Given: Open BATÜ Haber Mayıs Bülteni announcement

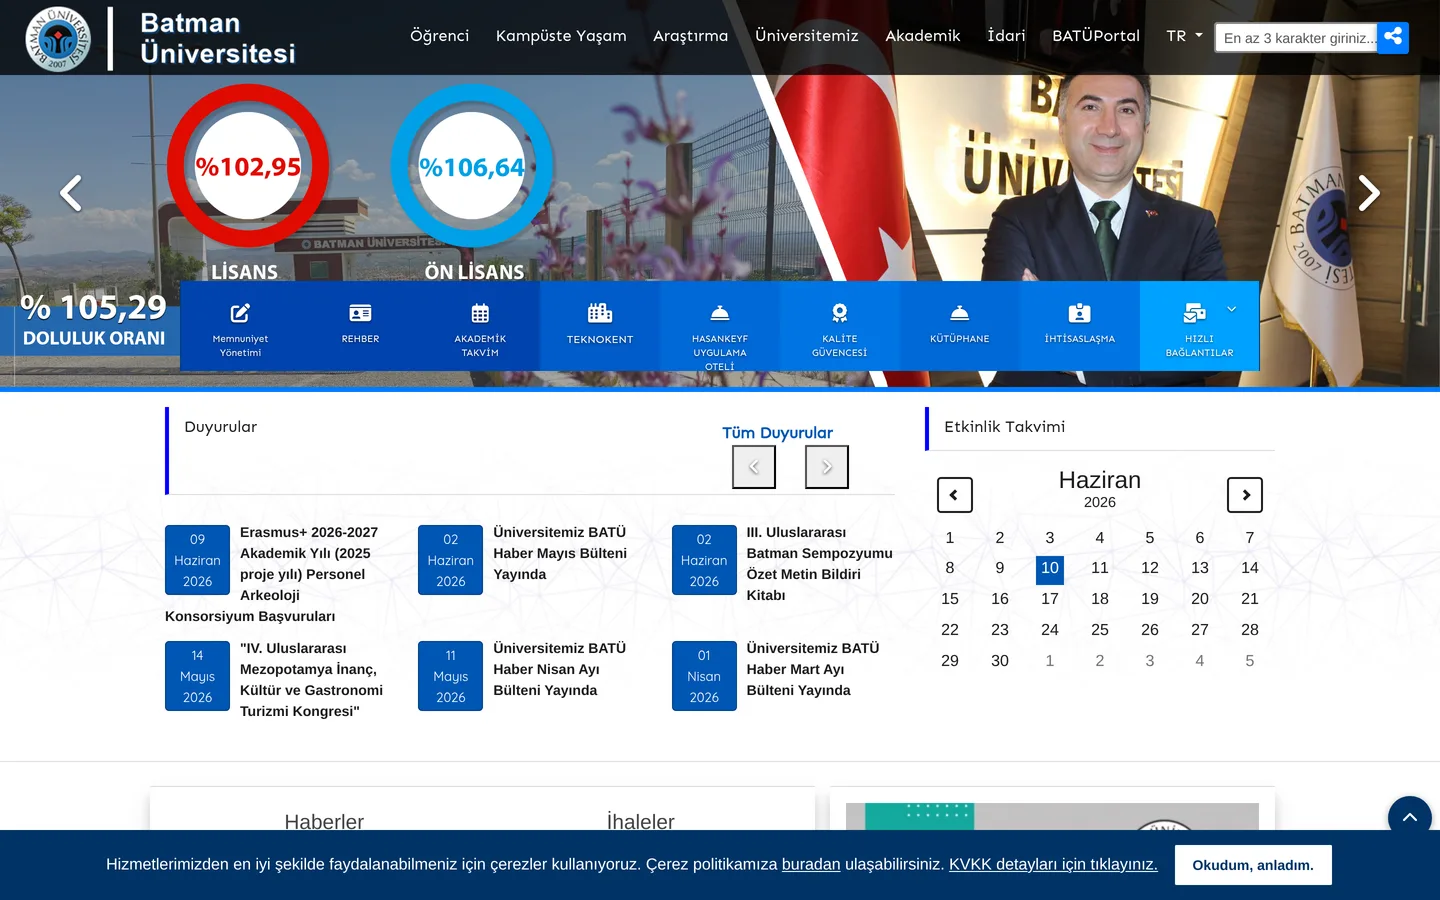Looking at the screenshot, I should click(x=560, y=553).
